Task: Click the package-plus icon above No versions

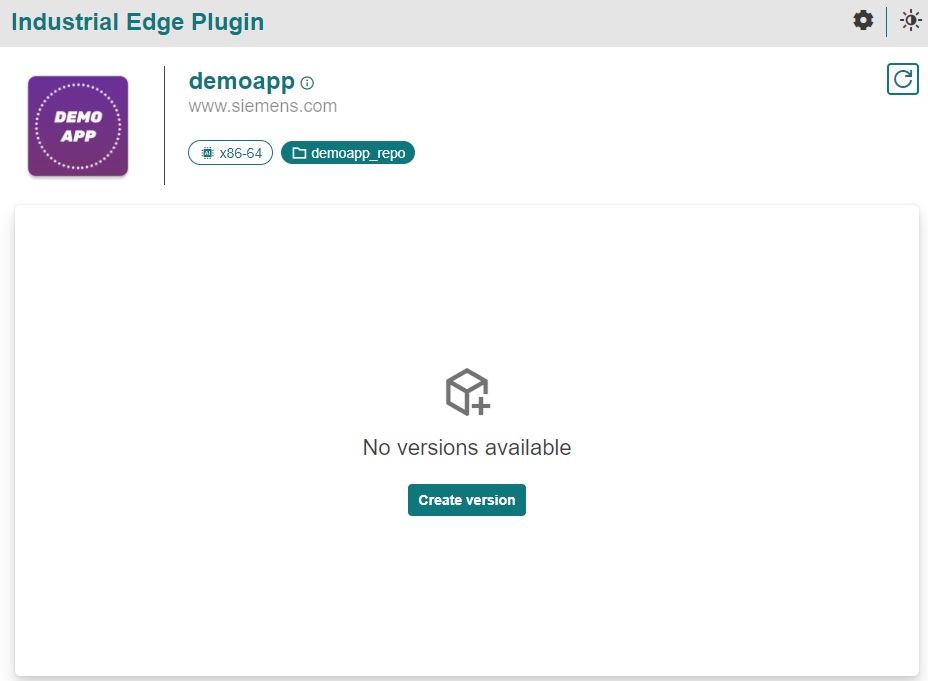Action: pos(467,392)
